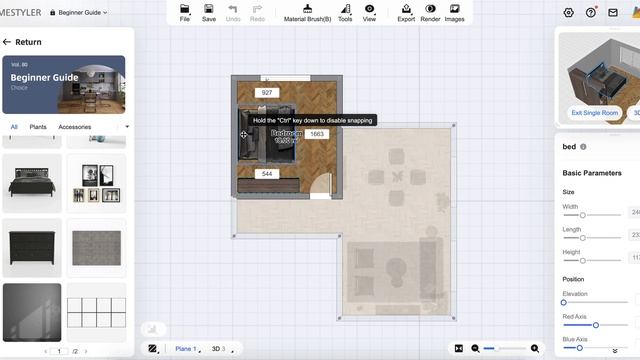Open the Tools ruler icon

pyautogui.click(x=345, y=9)
